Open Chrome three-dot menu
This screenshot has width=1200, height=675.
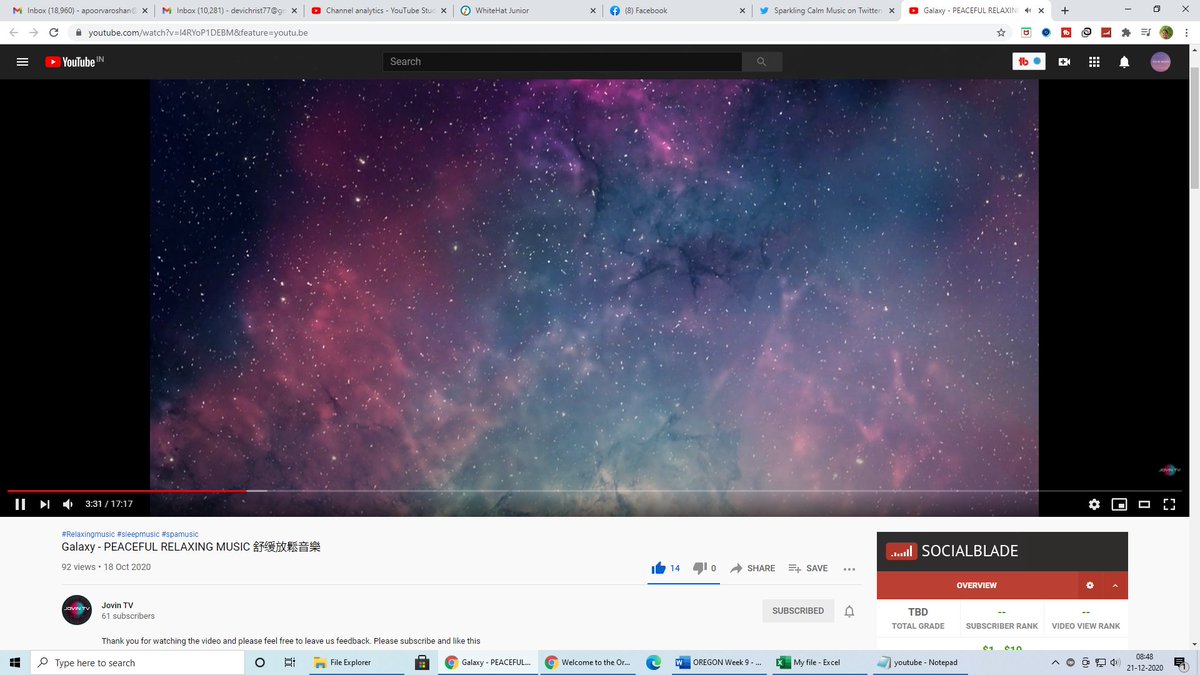[x=1186, y=32]
